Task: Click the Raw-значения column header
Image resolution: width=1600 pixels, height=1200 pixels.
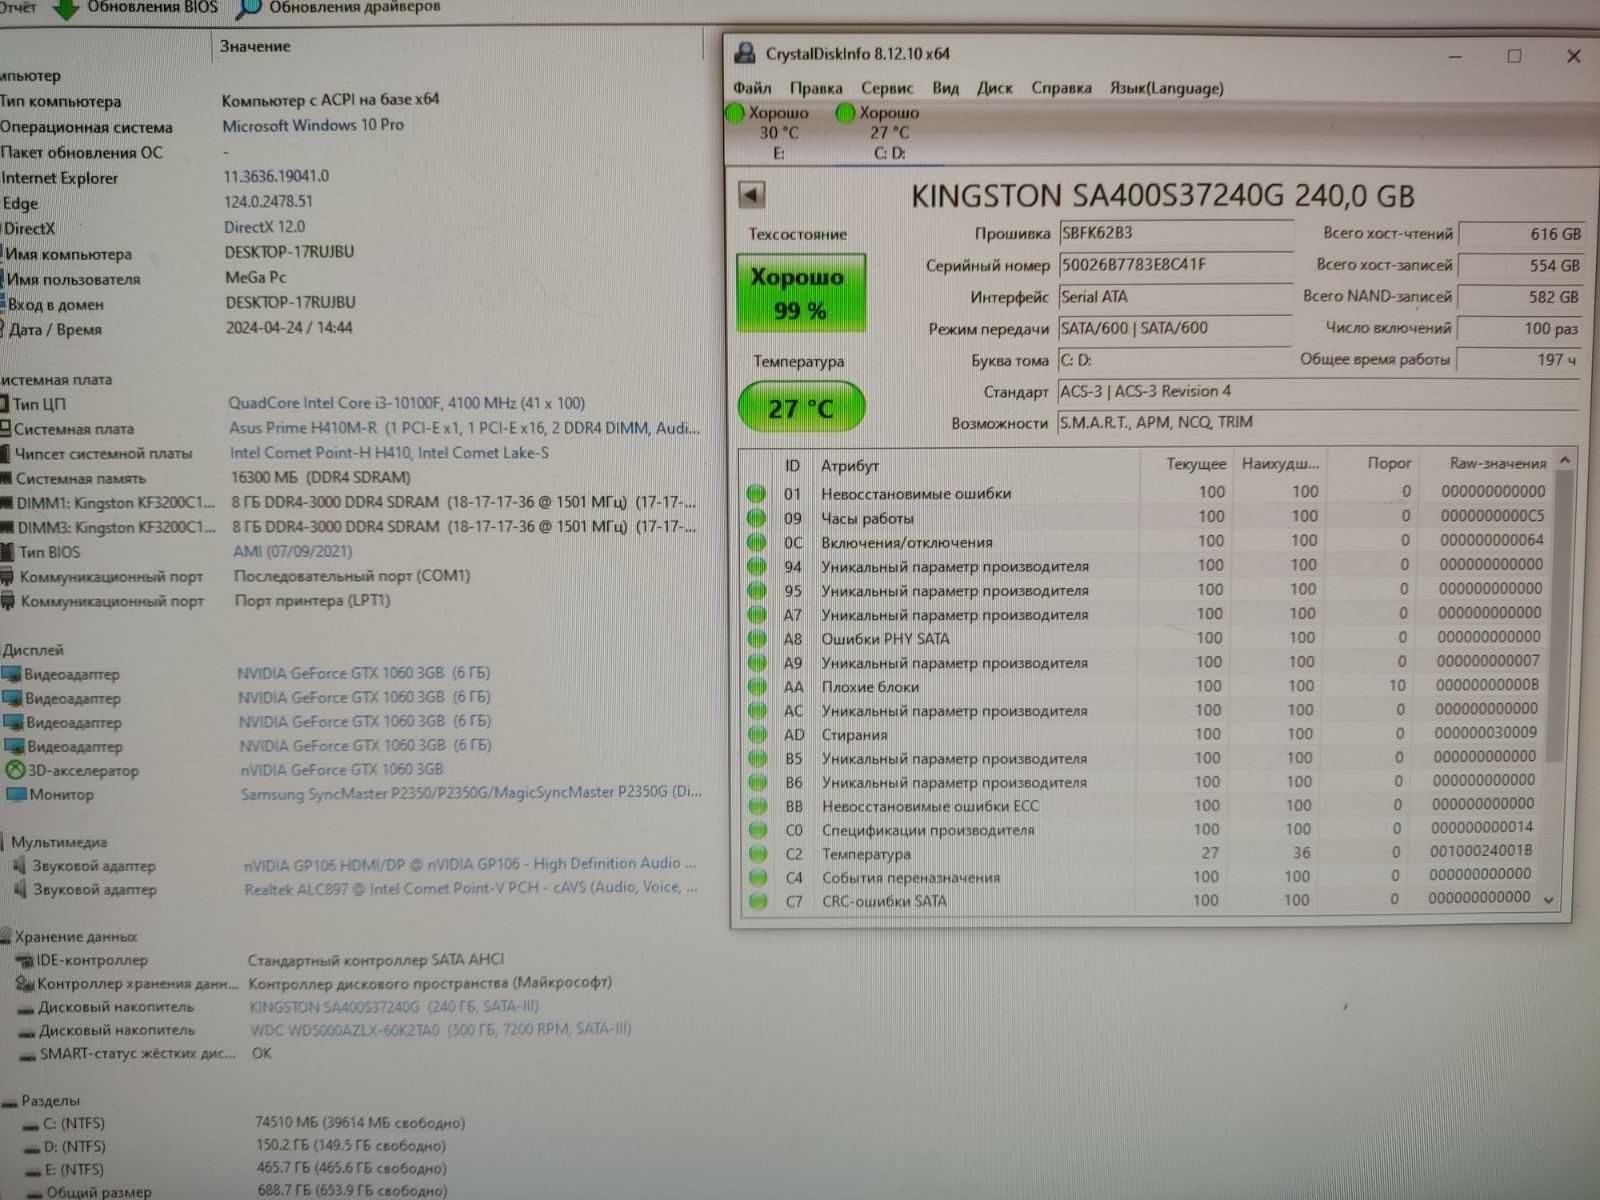Action: pos(1497,463)
